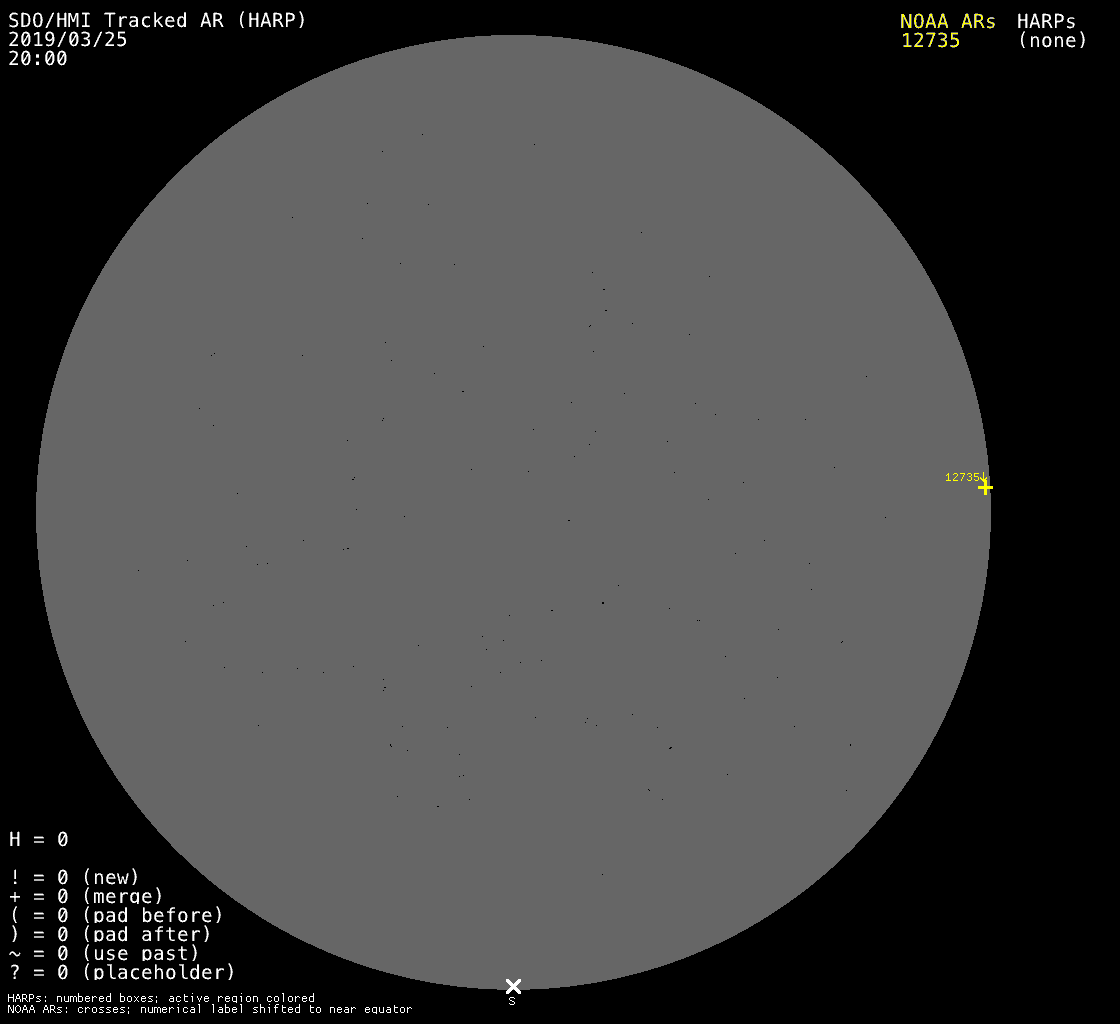Click the ( = 0 (pad before) legend entry

116,915
